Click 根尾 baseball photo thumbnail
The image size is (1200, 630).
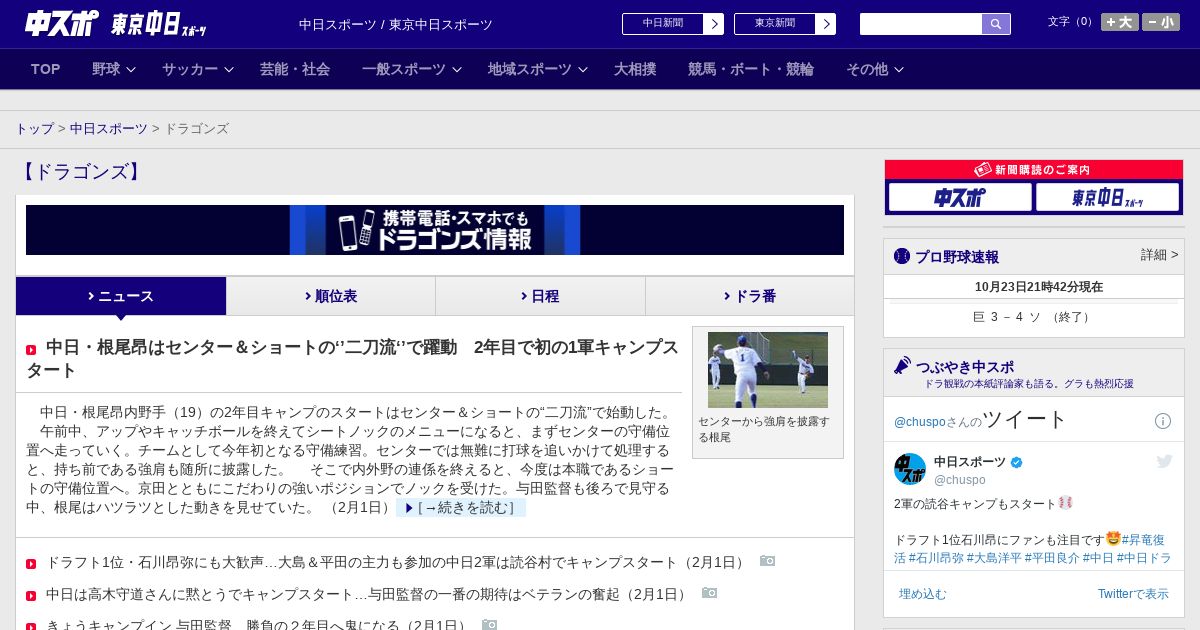click(x=768, y=370)
